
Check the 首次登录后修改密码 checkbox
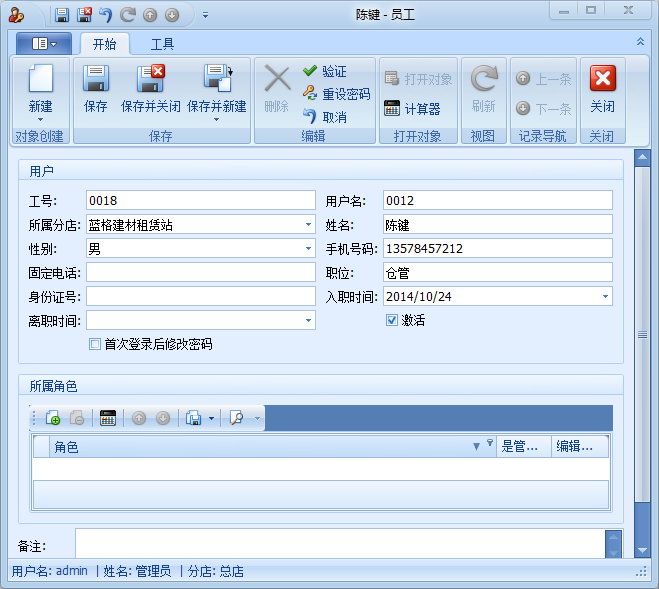pos(95,344)
